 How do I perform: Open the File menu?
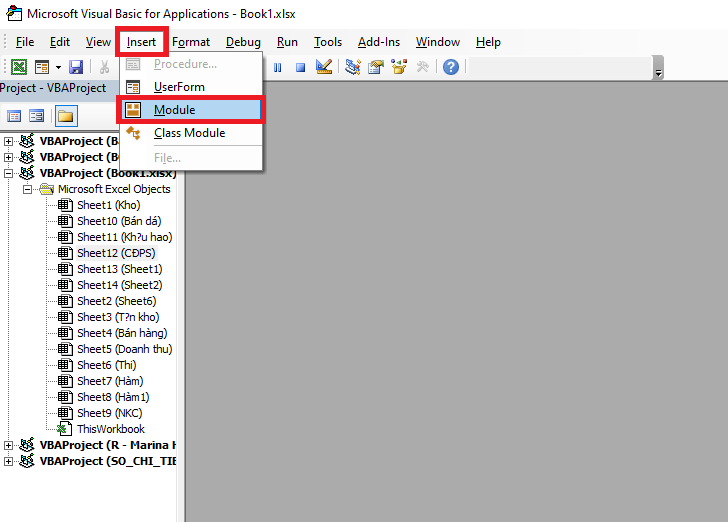coord(25,42)
